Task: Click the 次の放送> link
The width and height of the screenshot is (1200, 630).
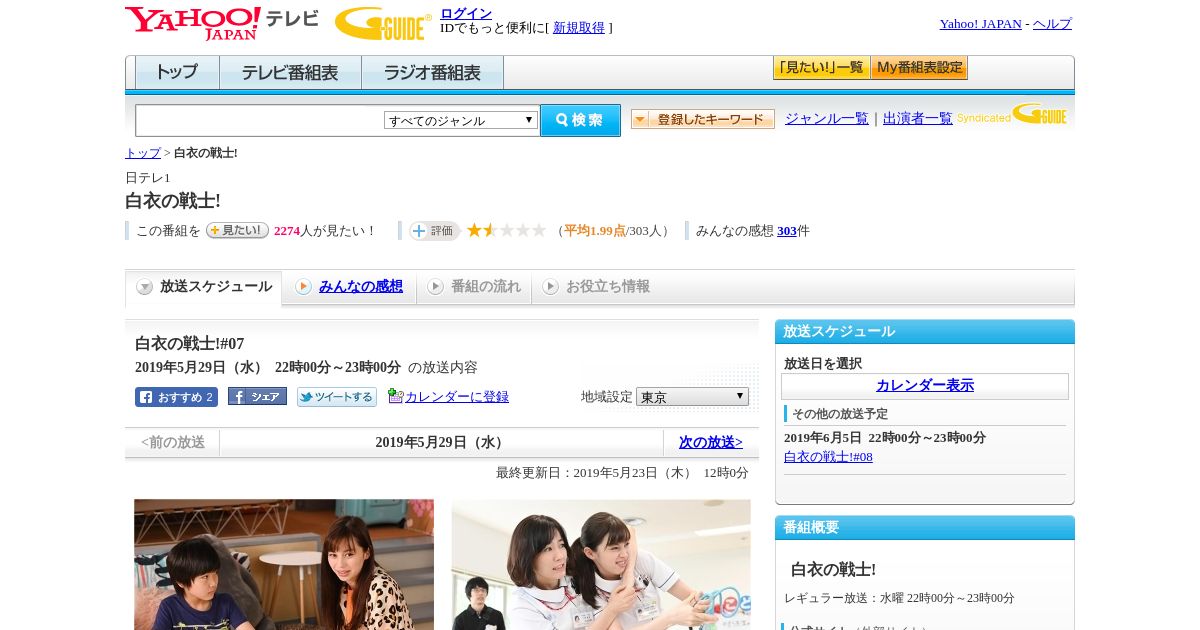Action: pos(711,442)
